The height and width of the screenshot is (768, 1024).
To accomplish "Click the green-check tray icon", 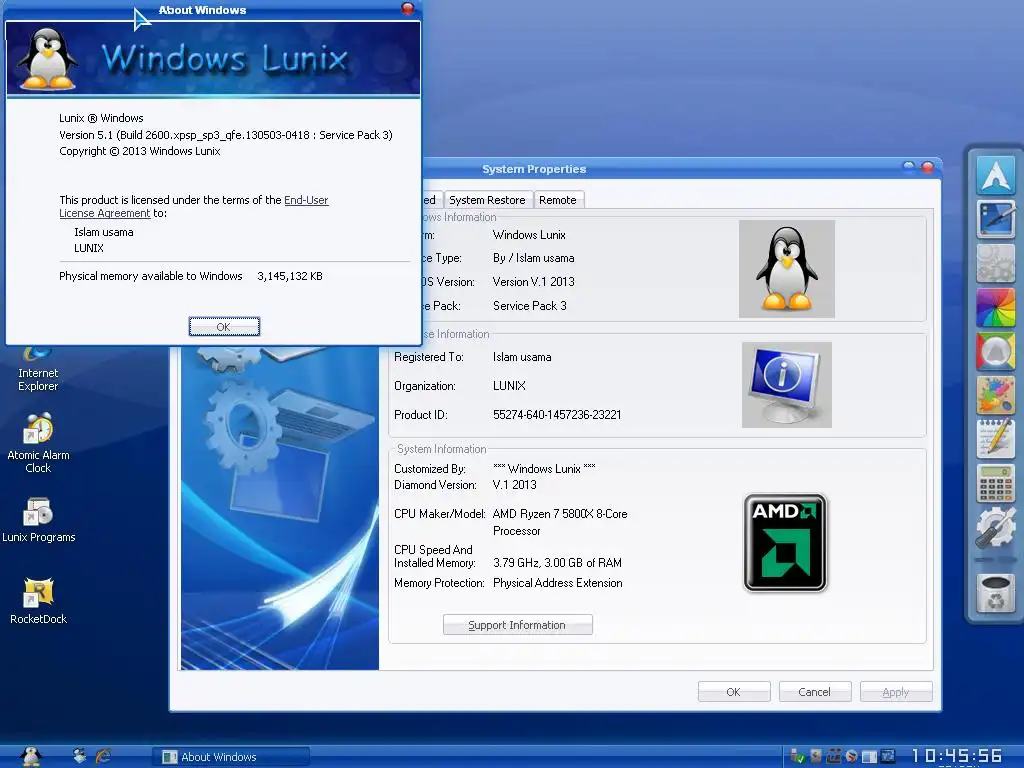I will (797, 757).
